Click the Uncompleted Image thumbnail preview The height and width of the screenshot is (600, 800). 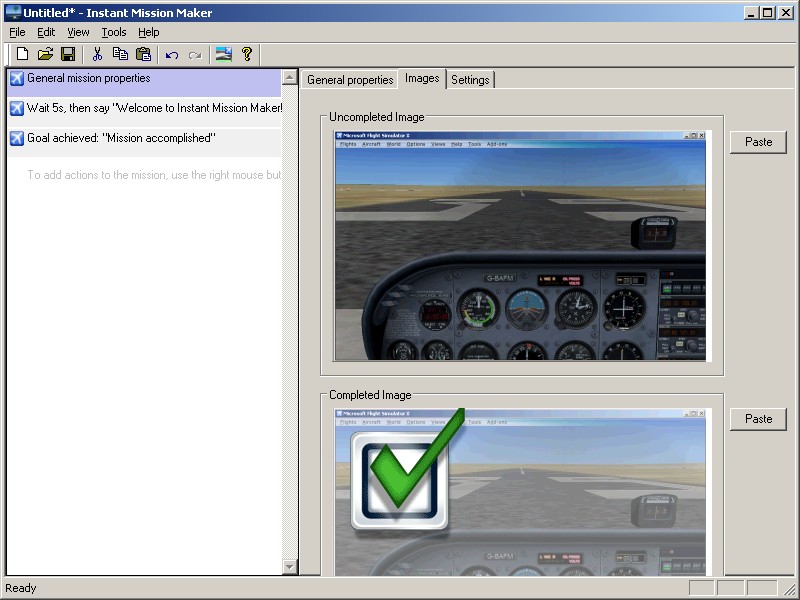[x=520, y=246]
